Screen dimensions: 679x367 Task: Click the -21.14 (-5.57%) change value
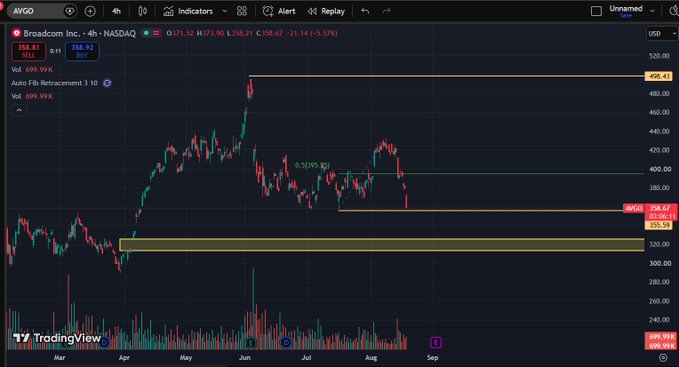point(312,33)
